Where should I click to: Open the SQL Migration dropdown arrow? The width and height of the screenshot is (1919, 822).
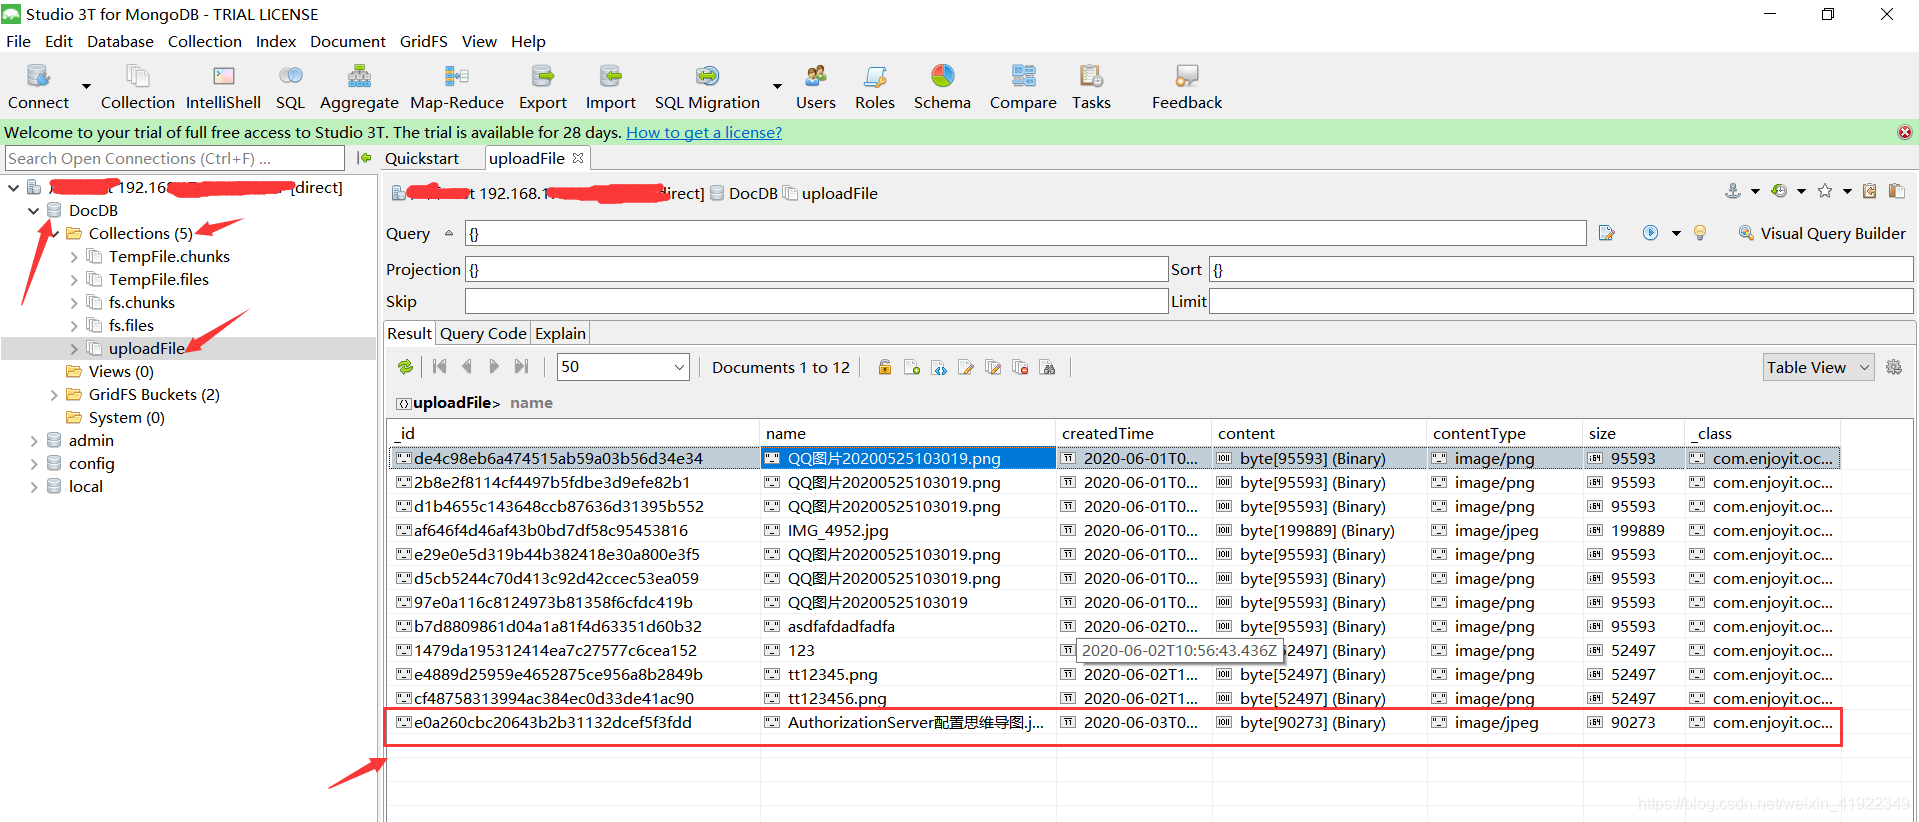(777, 86)
